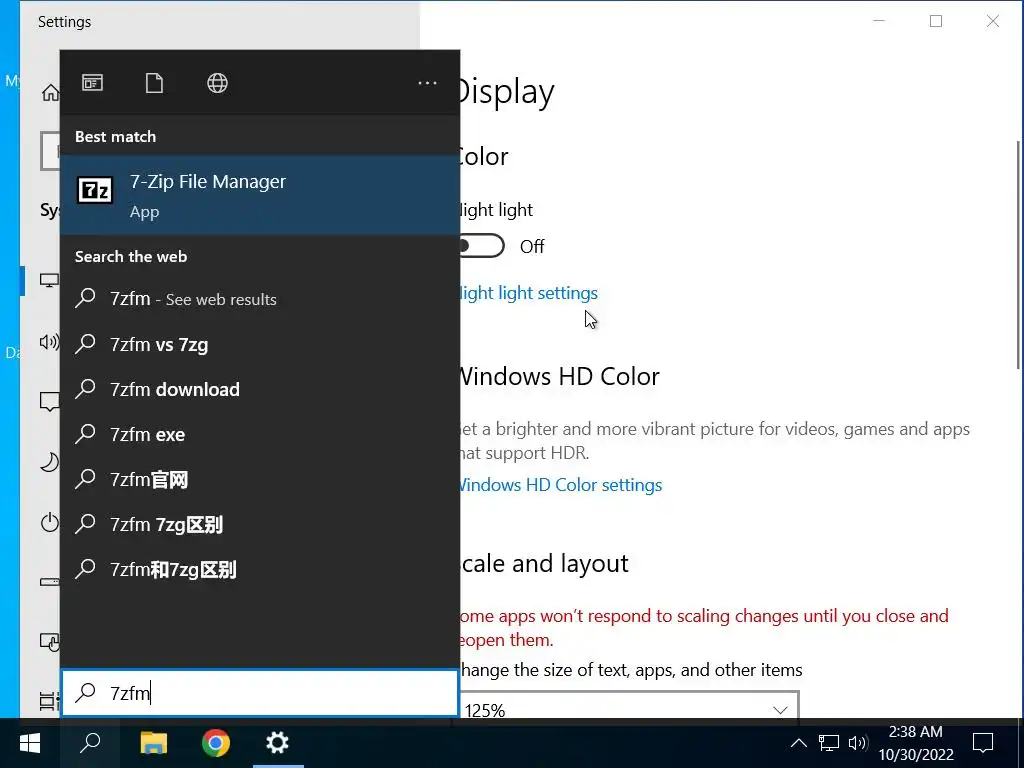Click the Settings gear taskbar icon

pos(278,743)
